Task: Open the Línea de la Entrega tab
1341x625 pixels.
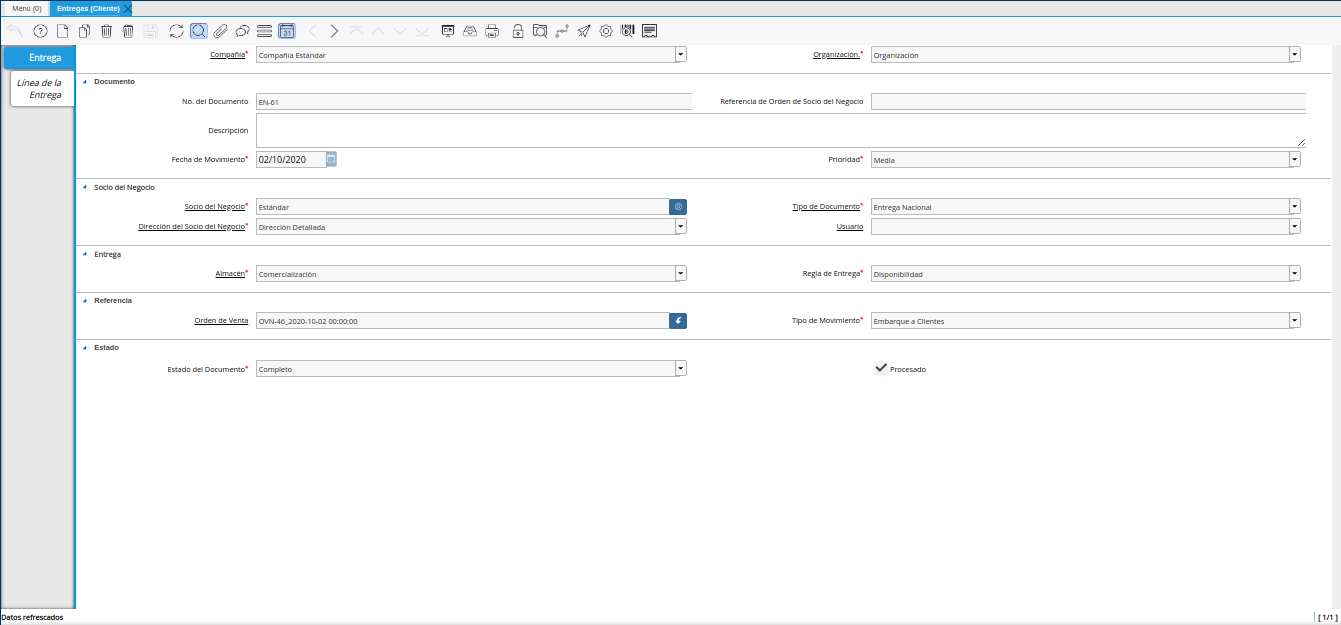Action: point(42,89)
